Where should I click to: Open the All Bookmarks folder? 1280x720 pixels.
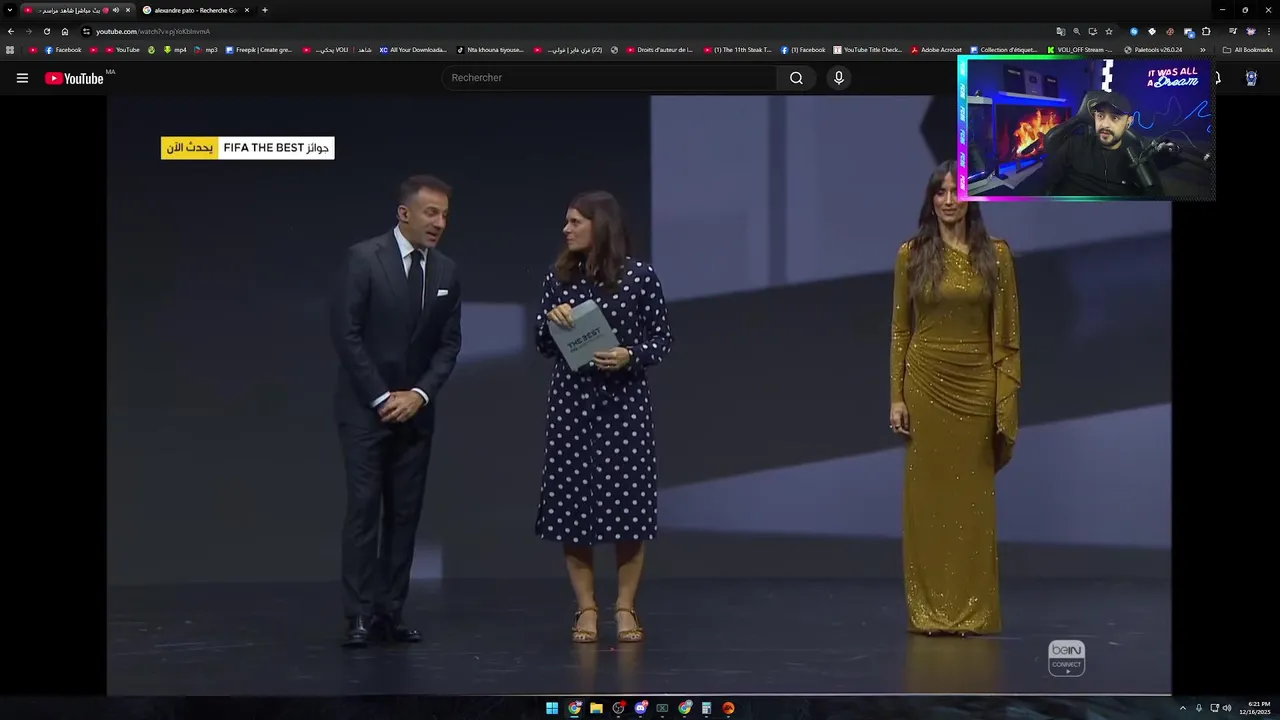1248,50
